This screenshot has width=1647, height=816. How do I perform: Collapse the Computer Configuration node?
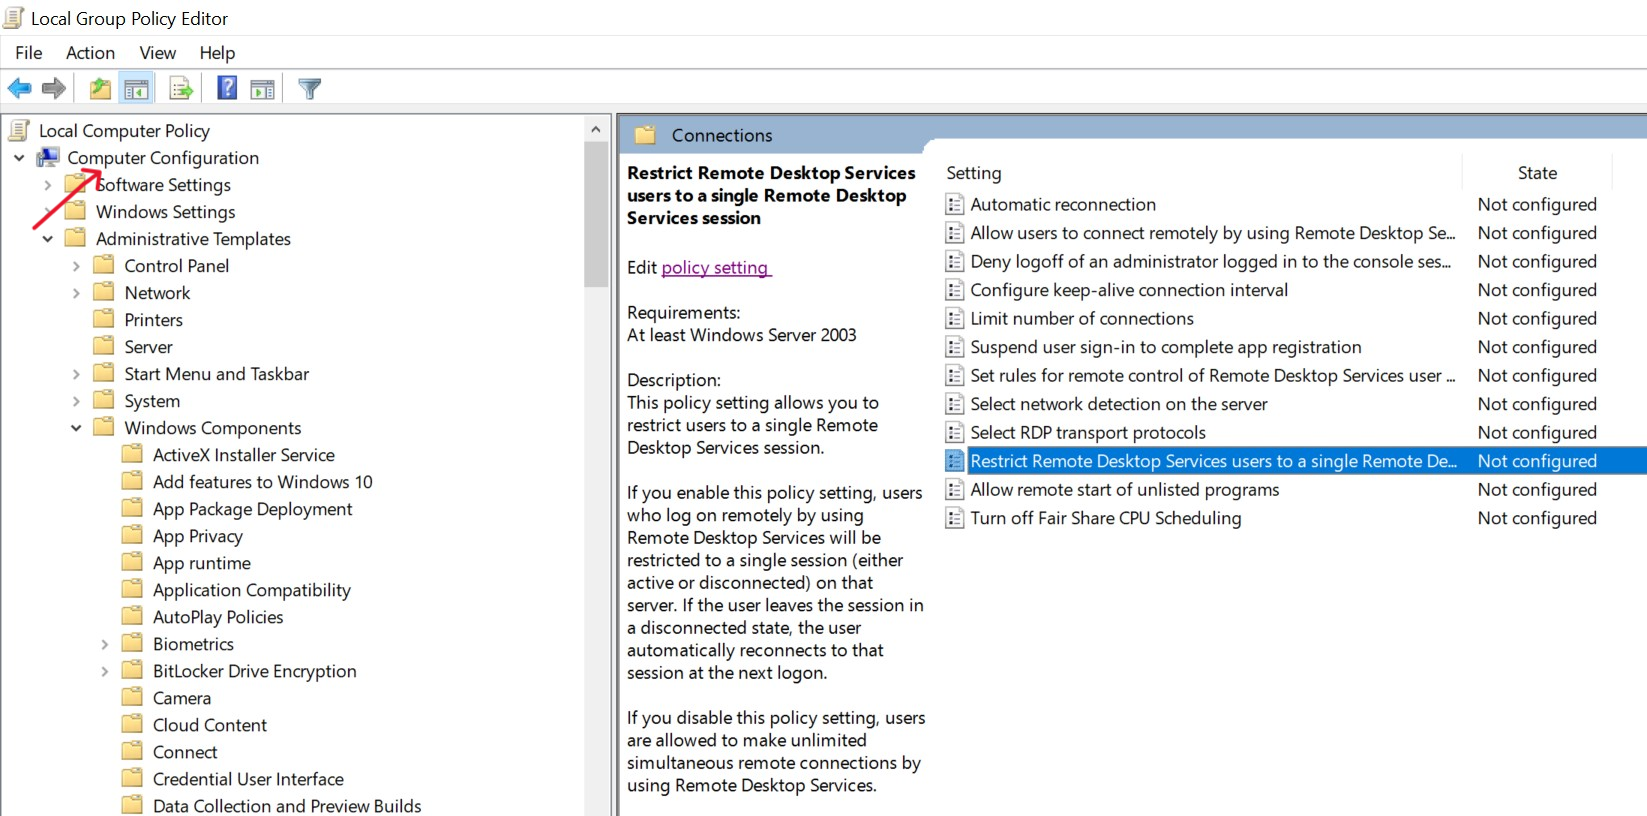[19, 158]
